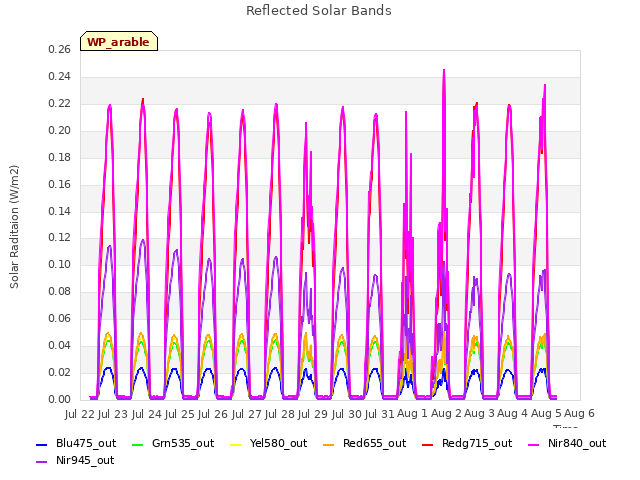
Task: Click the 0.14 y-axis tick label
Action: click(60, 211)
